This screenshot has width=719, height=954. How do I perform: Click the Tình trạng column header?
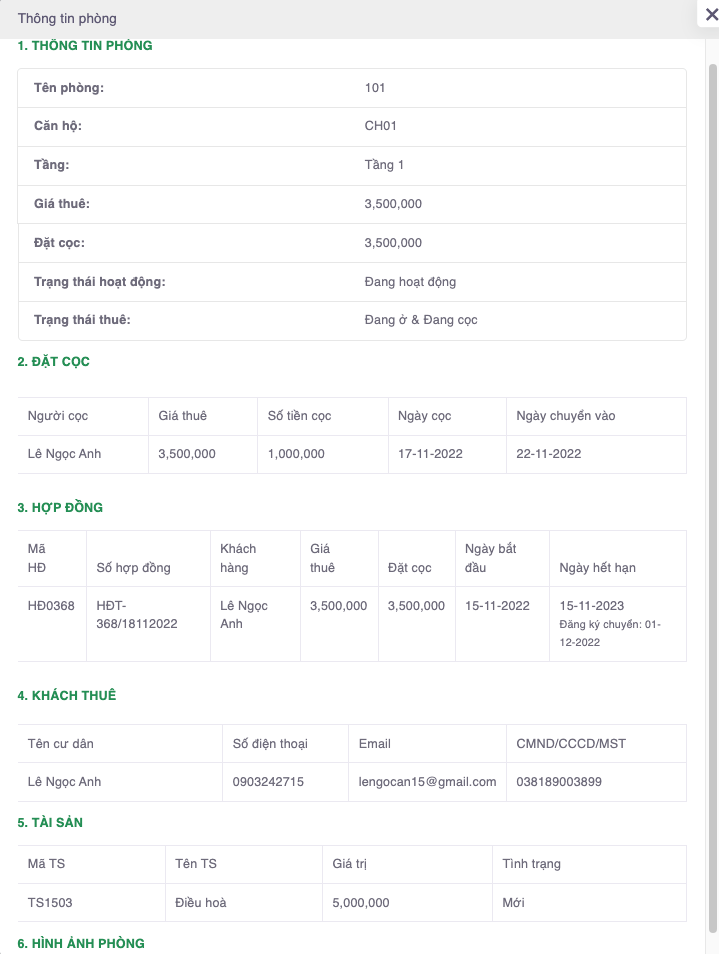[531, 864]
